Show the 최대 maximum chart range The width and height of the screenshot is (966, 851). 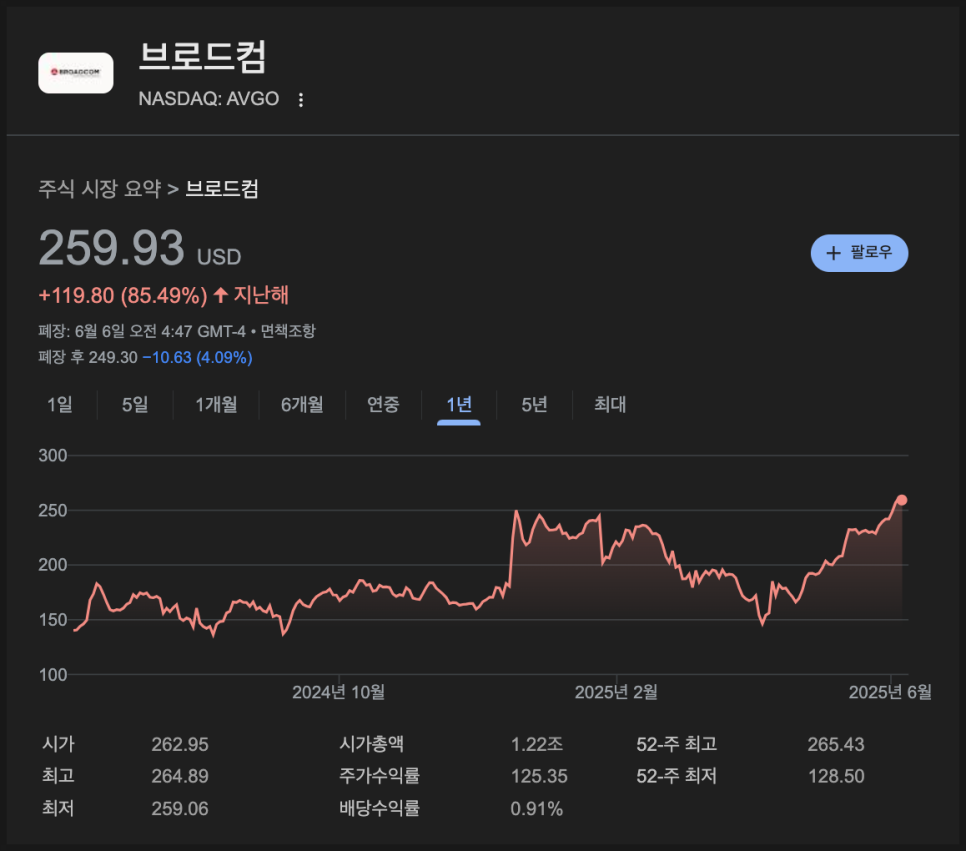pyautogui.click(x=610, y=405)
